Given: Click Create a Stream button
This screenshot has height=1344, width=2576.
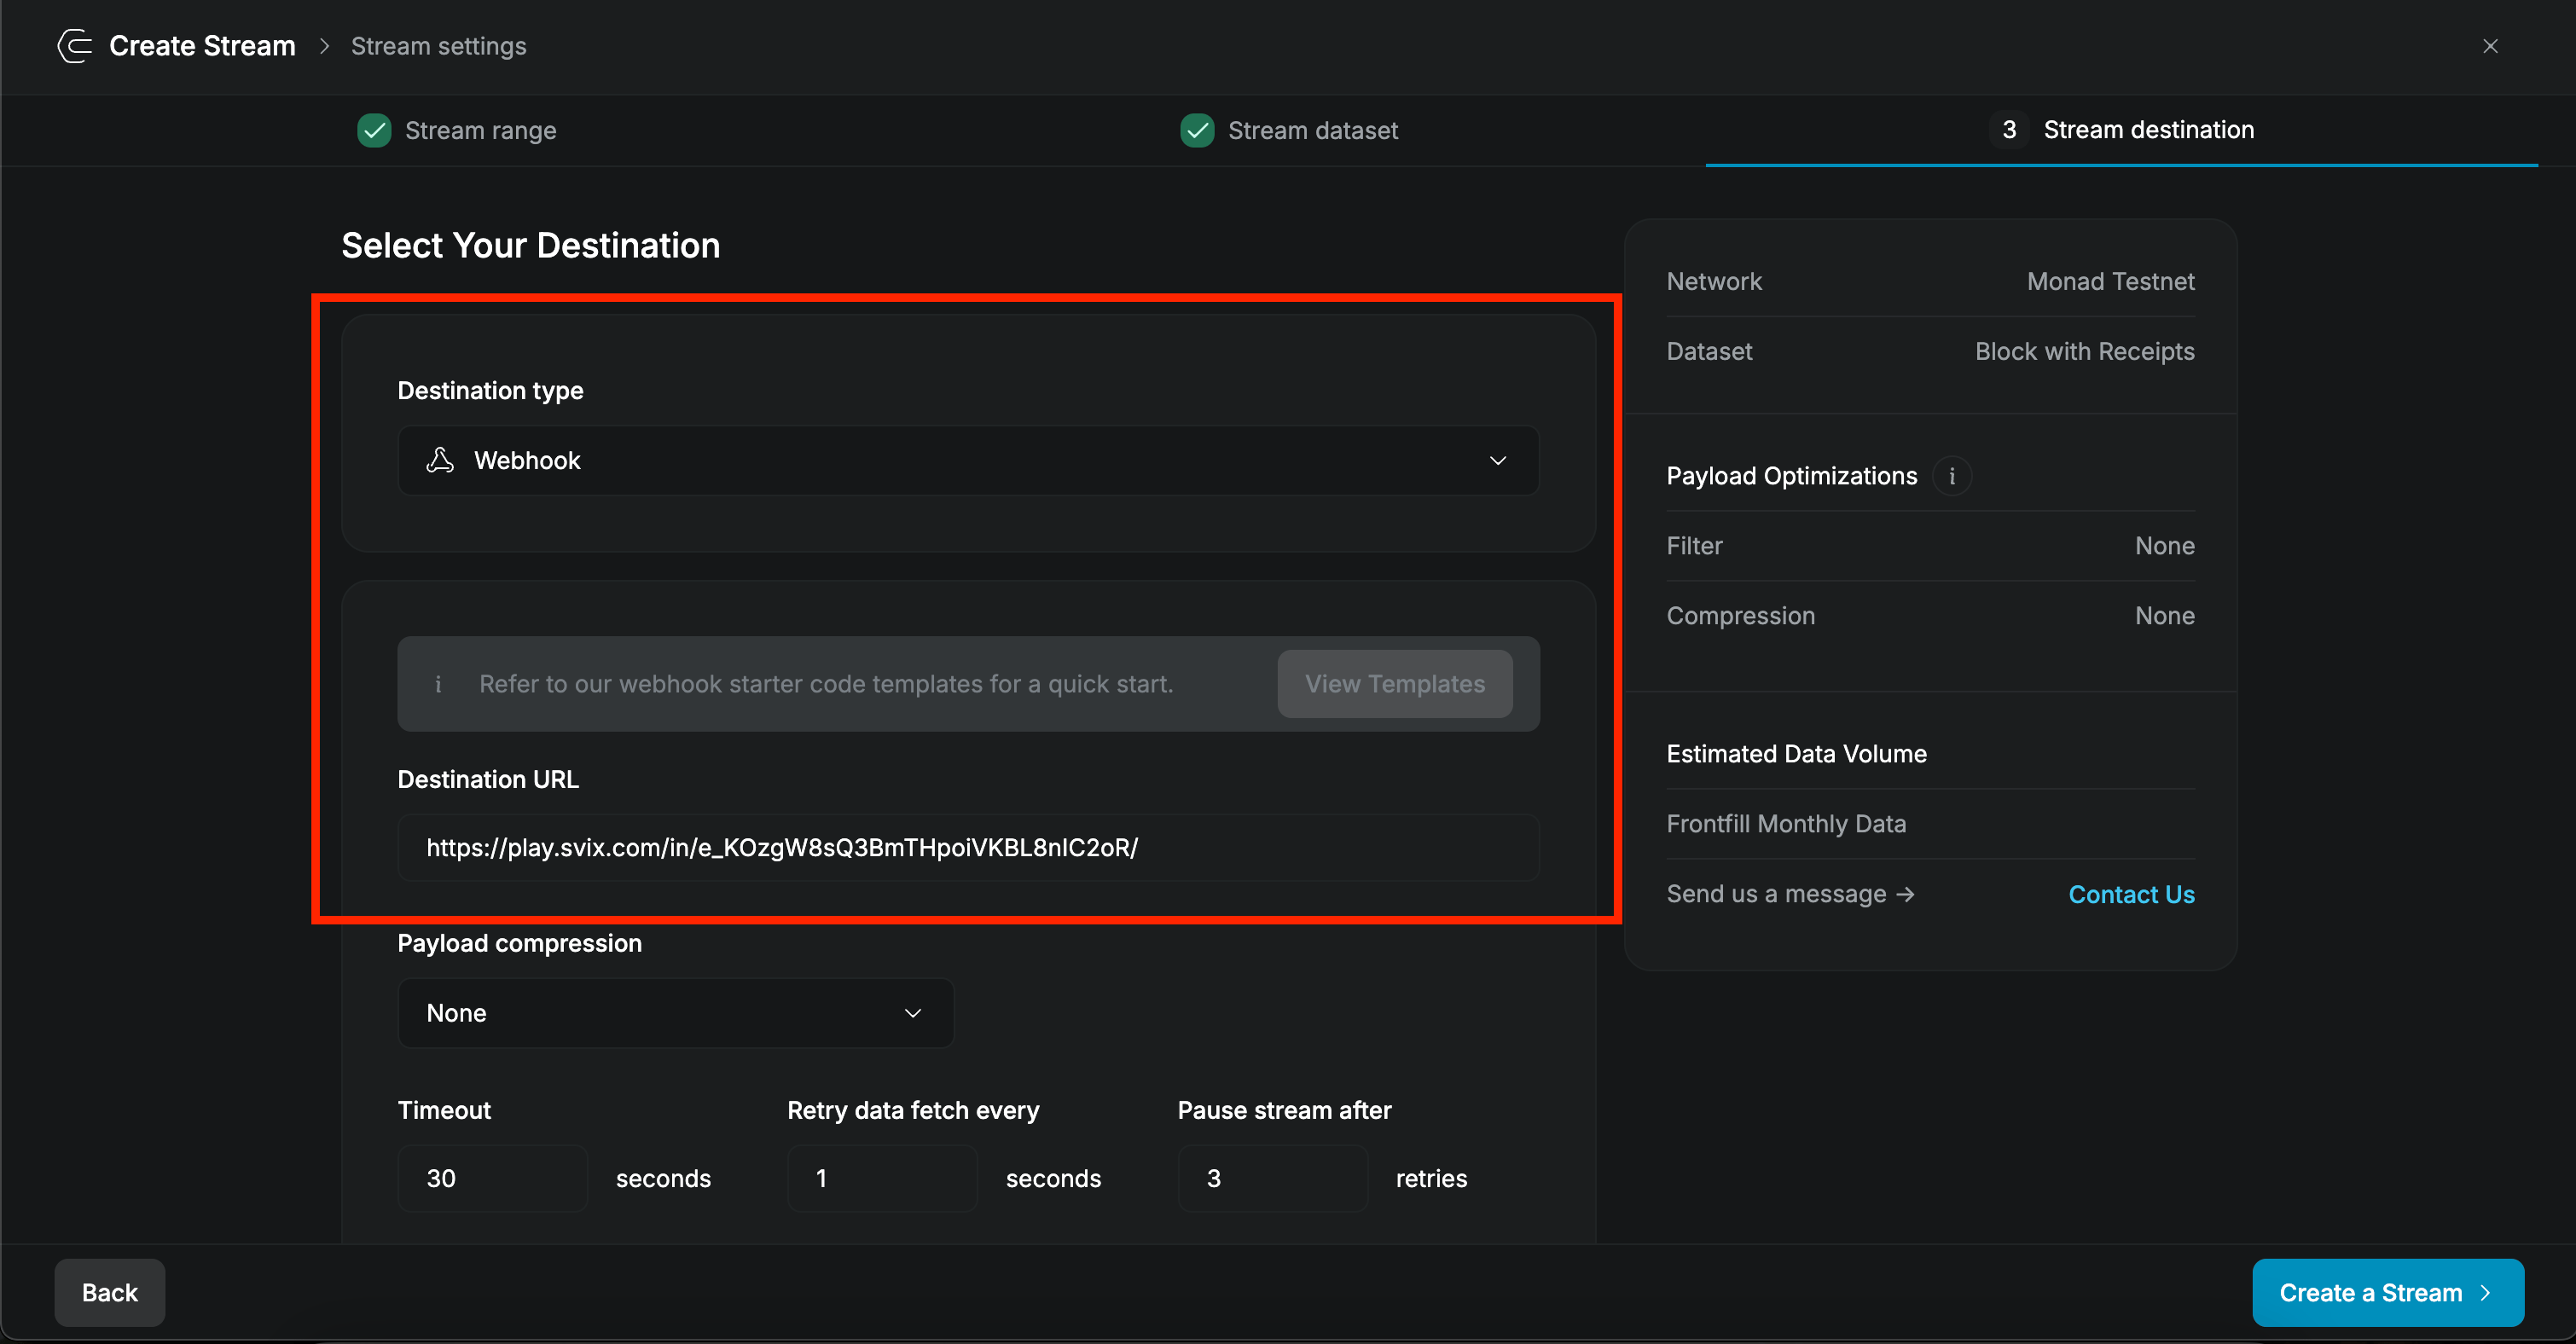Looking at the screenshot, I should pyautogui.click(x=2388, y=1292).
